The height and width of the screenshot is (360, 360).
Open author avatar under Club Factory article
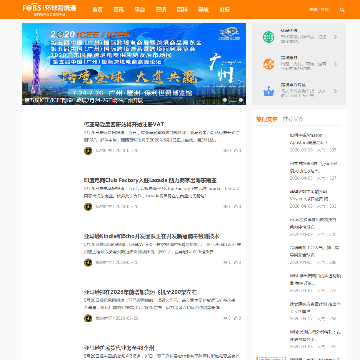(88, 207)
